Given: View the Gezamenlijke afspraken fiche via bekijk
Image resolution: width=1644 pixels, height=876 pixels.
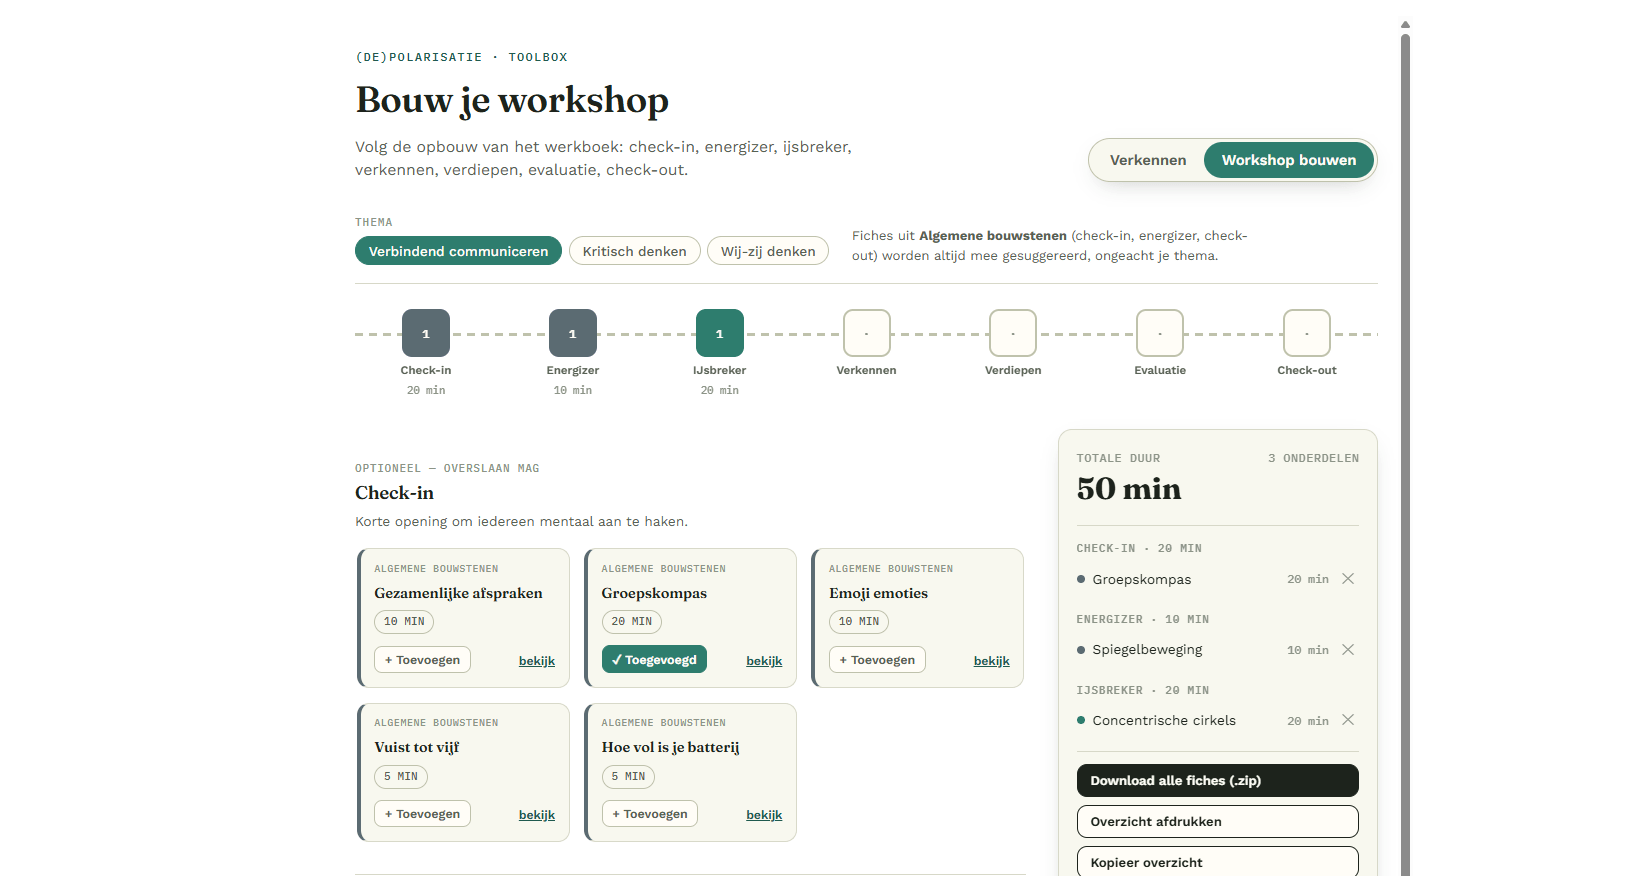Looking at the screenshot, I should pos(537,661).
